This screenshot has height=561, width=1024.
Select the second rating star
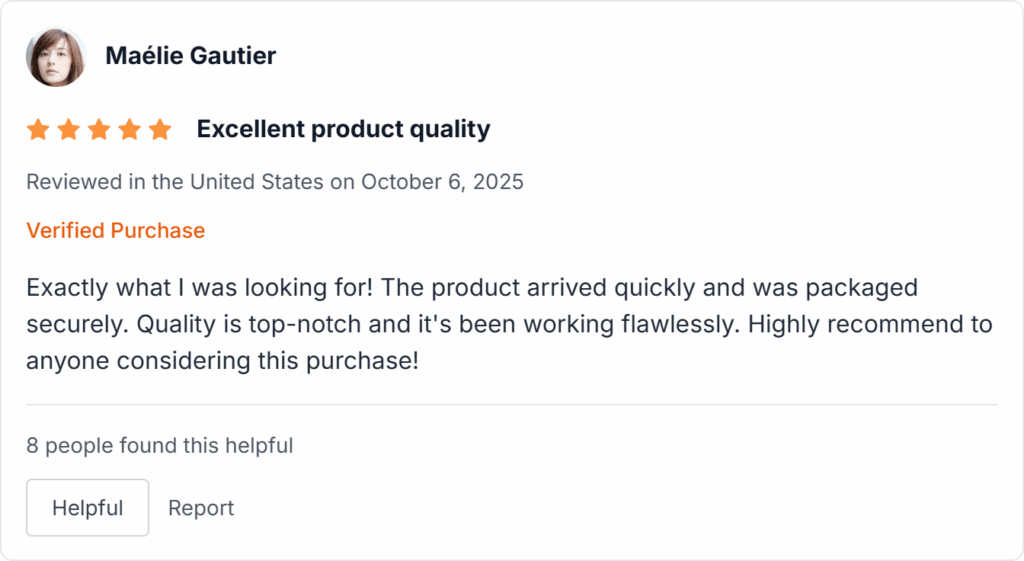68,130
